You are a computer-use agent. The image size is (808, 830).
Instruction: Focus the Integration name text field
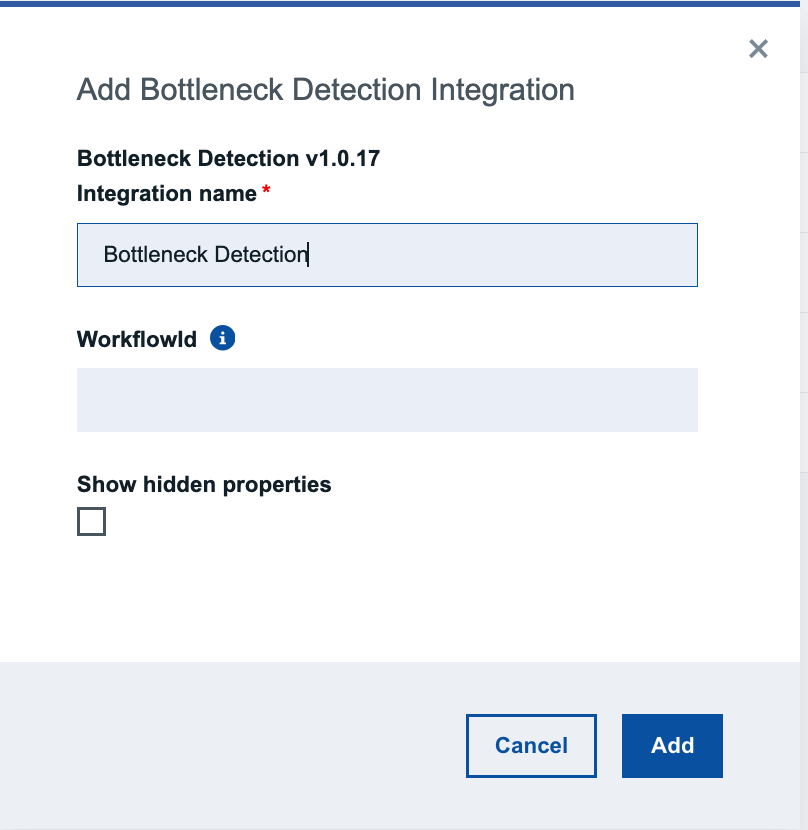(387, 255)
